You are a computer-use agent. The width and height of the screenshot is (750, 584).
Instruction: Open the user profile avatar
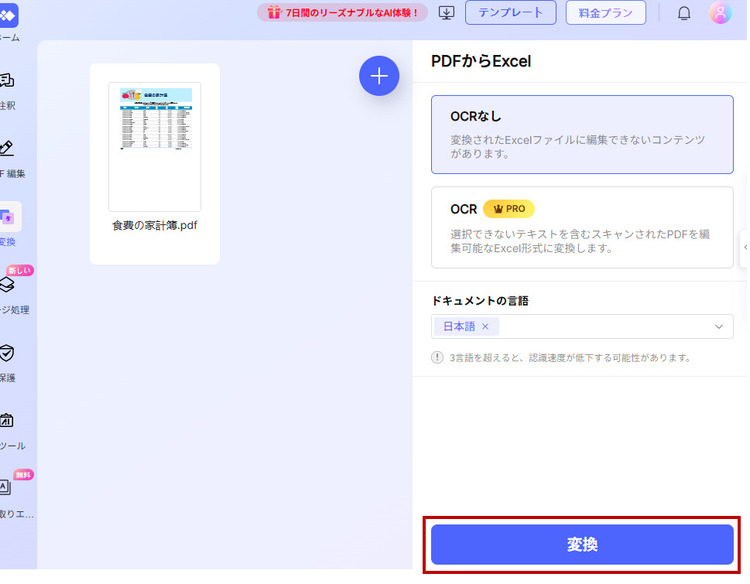(720, 13)
